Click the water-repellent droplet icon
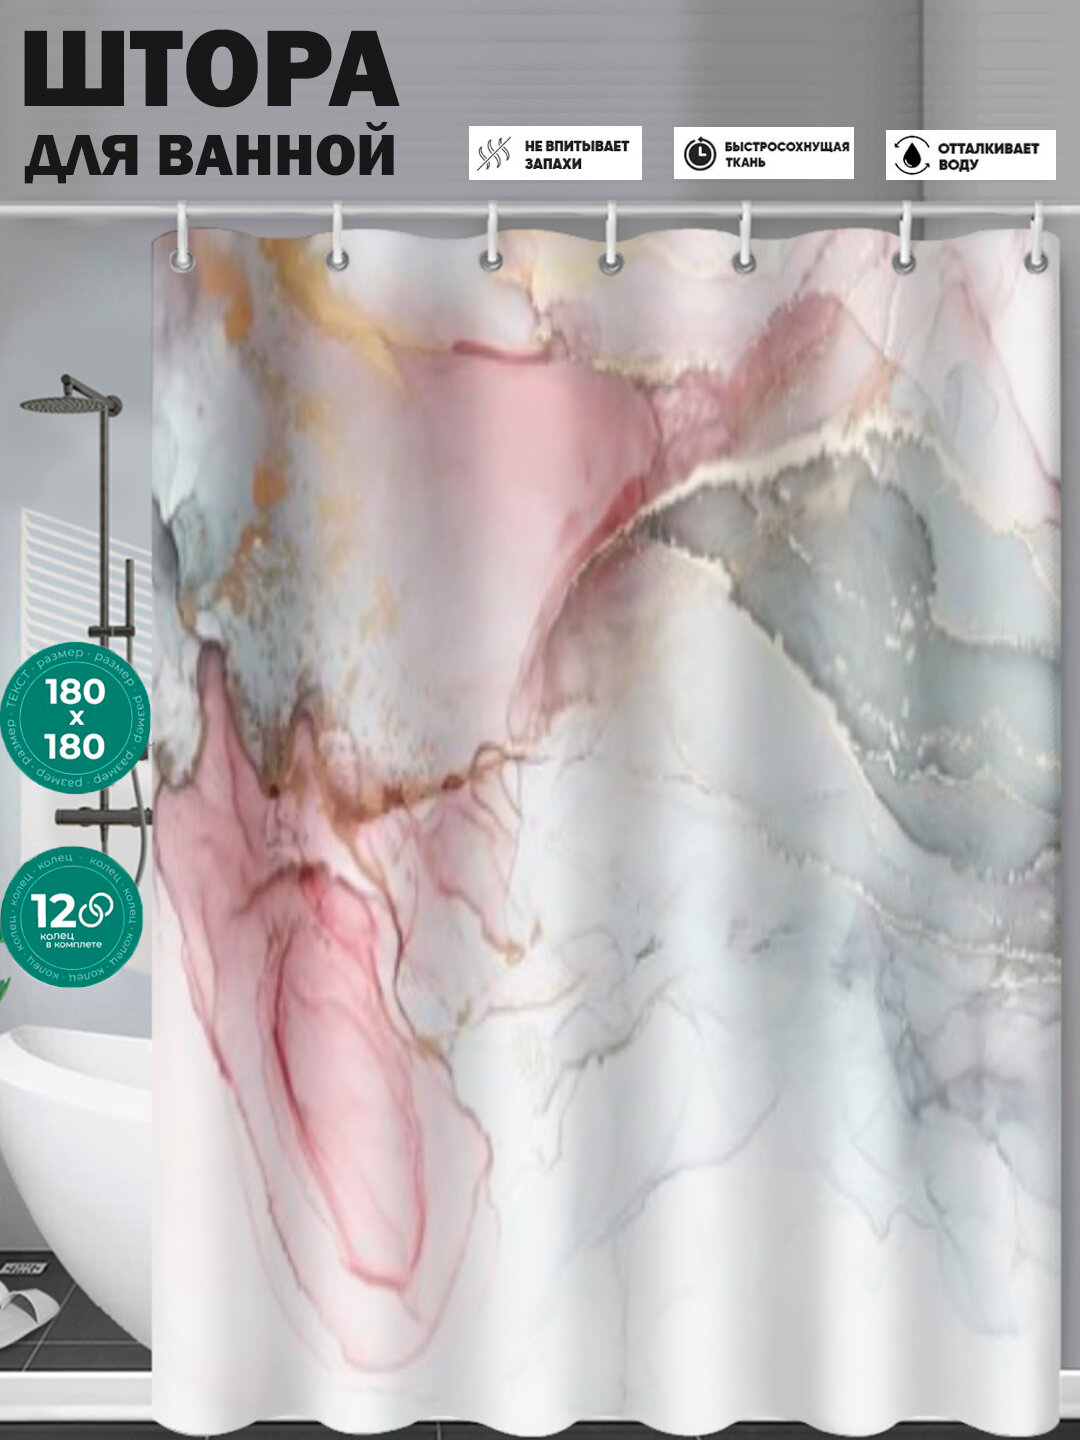The width and height of the screenshot is (1080, 1440). [911, 155]
